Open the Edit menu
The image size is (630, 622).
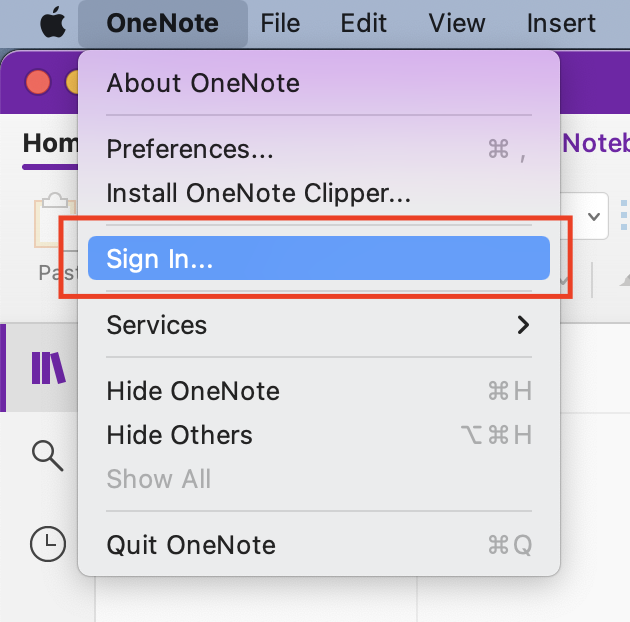pos(364,23)
